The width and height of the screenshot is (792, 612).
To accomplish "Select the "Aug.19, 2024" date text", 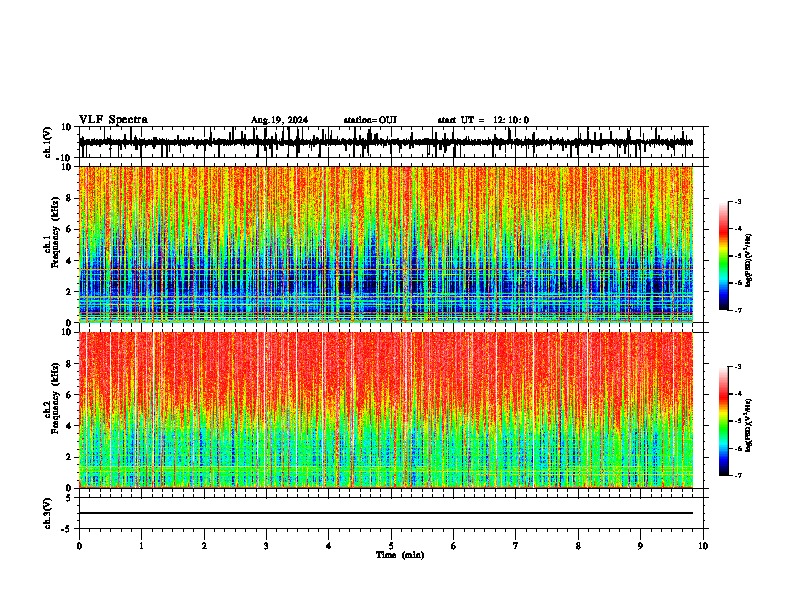I will pyautogui.click(x=279, y=120).
